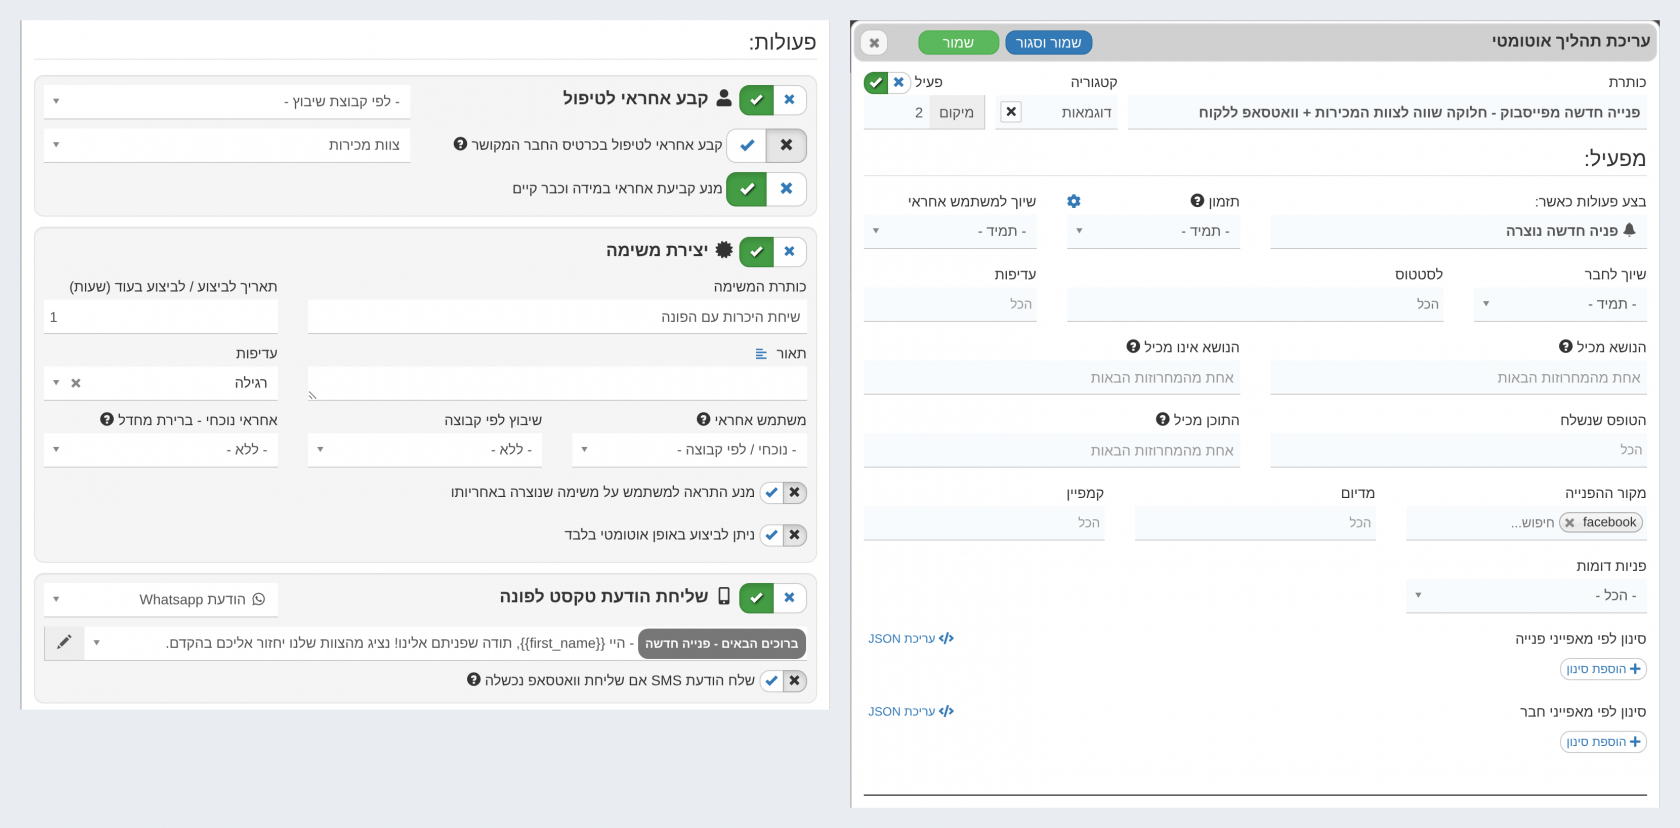Click the help icon next to הנושא מכיל
This screenshot has height=828, width=1680.
[1565, 347]
